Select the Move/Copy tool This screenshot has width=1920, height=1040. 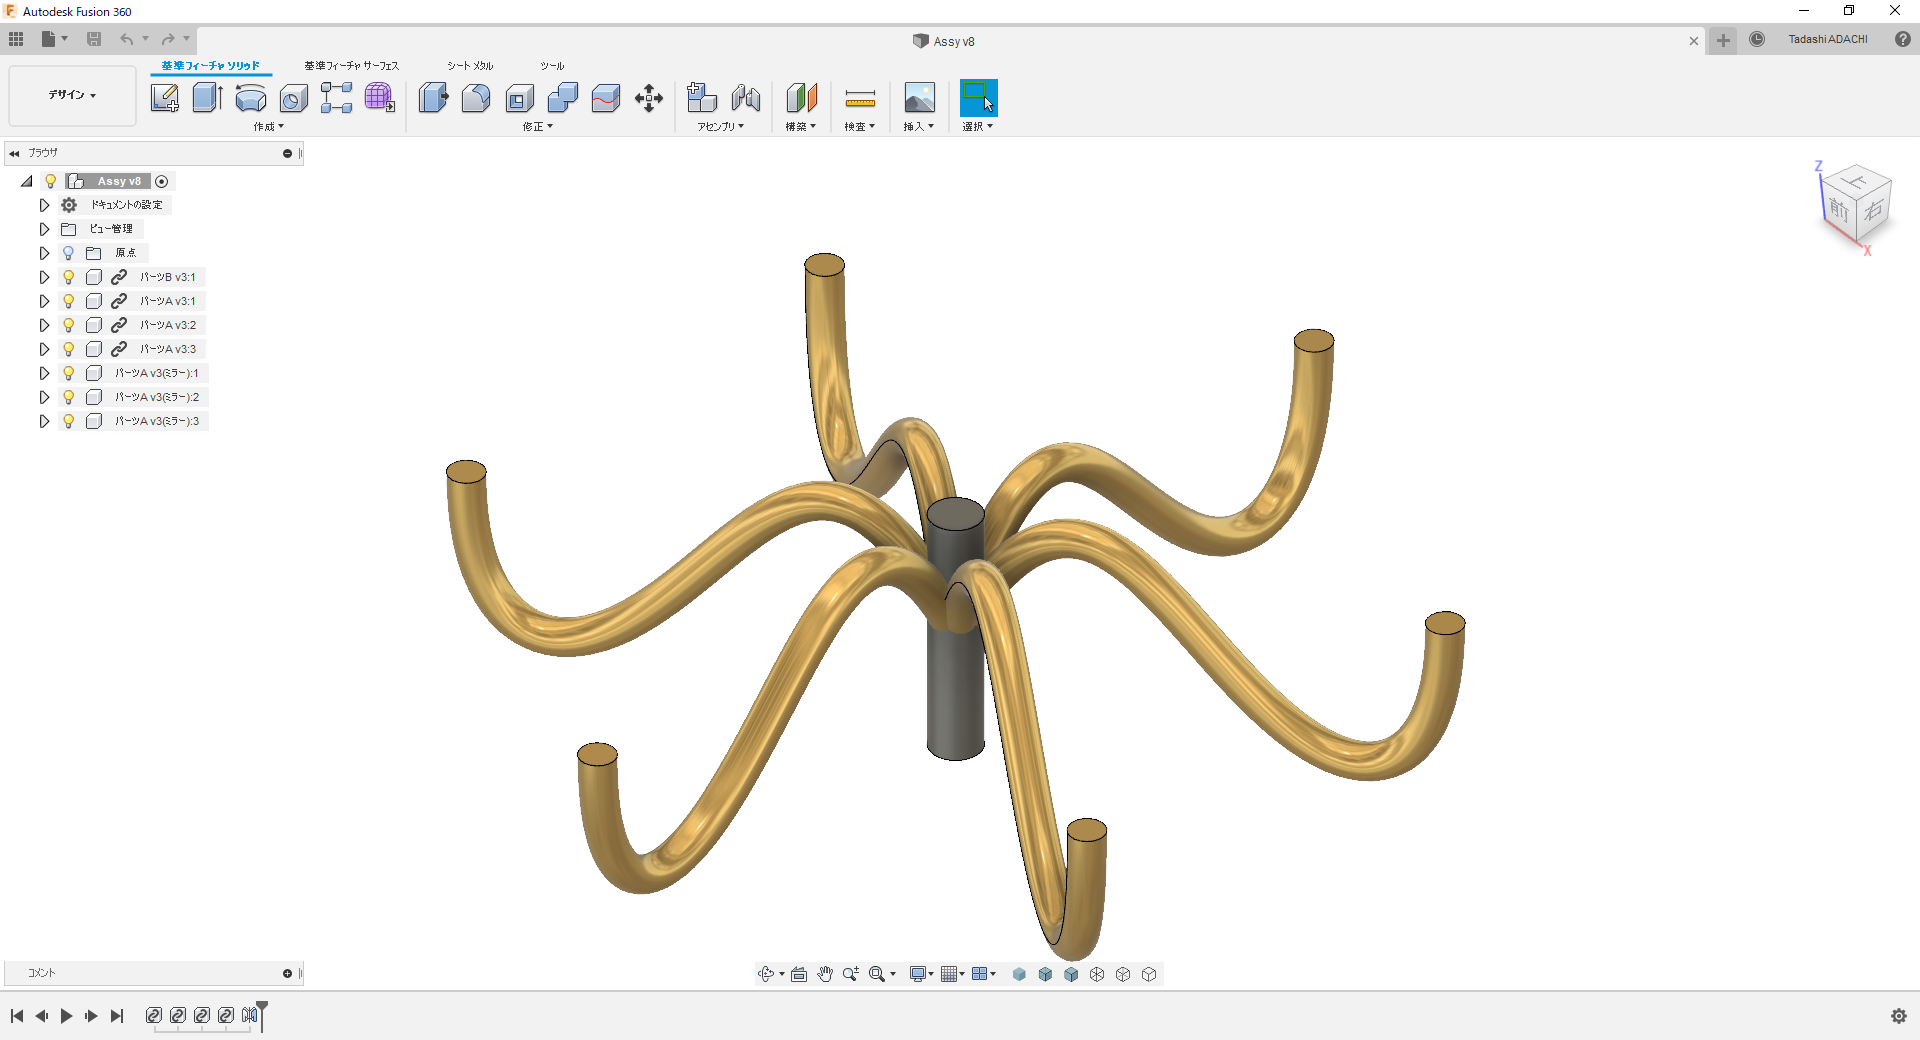click(648, 98)
